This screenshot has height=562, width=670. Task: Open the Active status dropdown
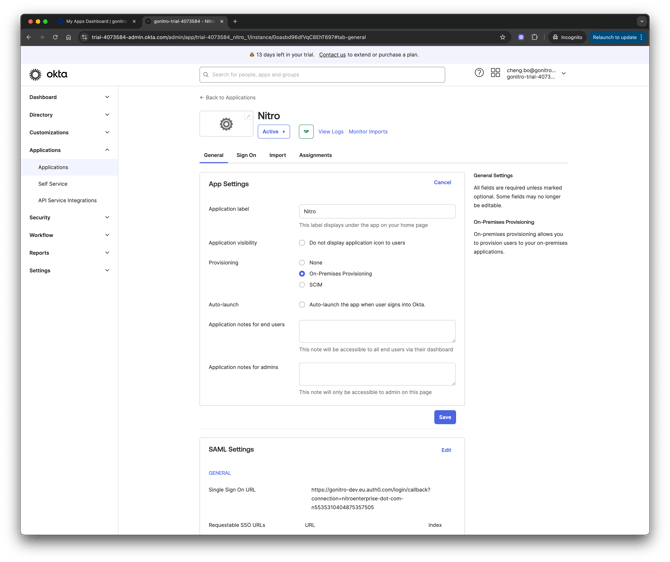coord(273,132)
